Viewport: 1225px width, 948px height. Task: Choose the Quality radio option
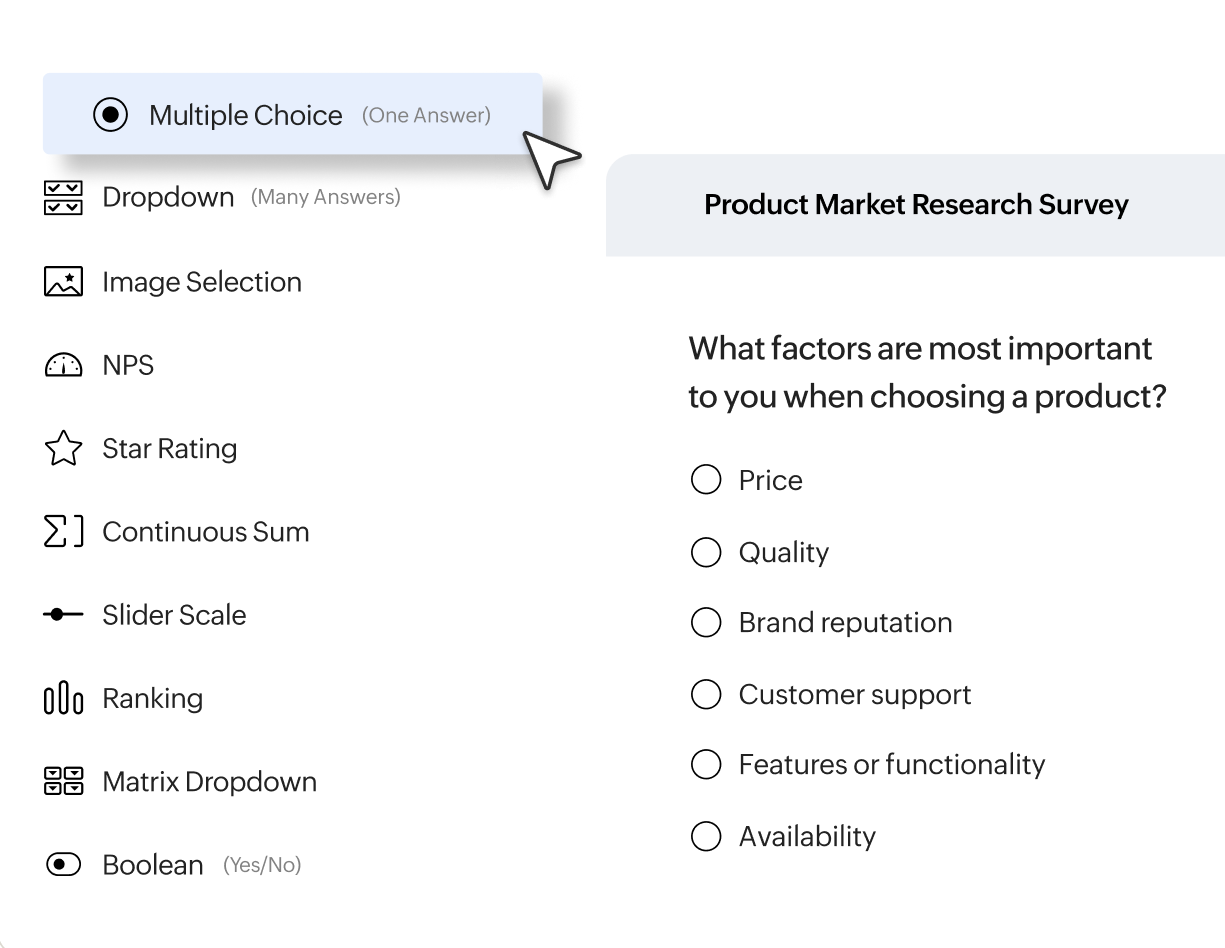tap(706, 552)
